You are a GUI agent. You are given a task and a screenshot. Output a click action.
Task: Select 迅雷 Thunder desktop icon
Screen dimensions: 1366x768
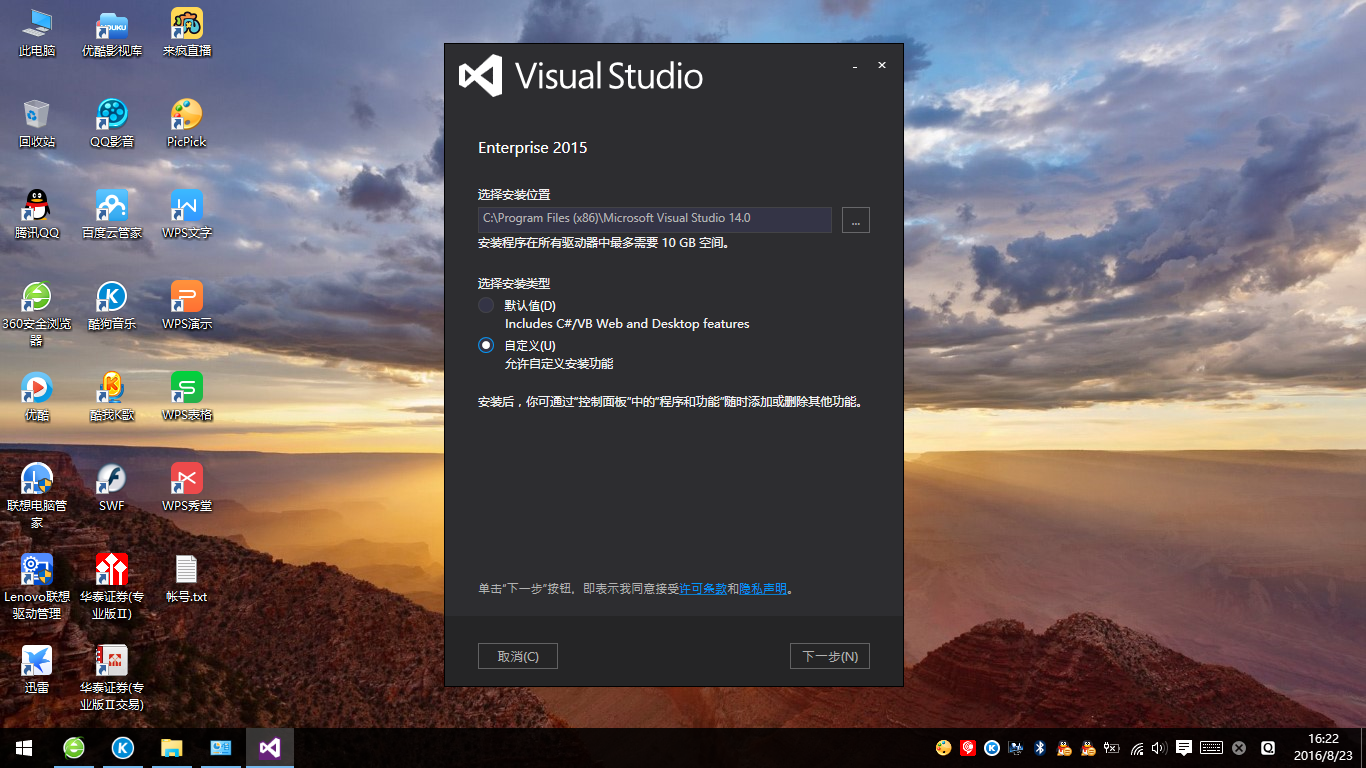[x=37, y=670]
